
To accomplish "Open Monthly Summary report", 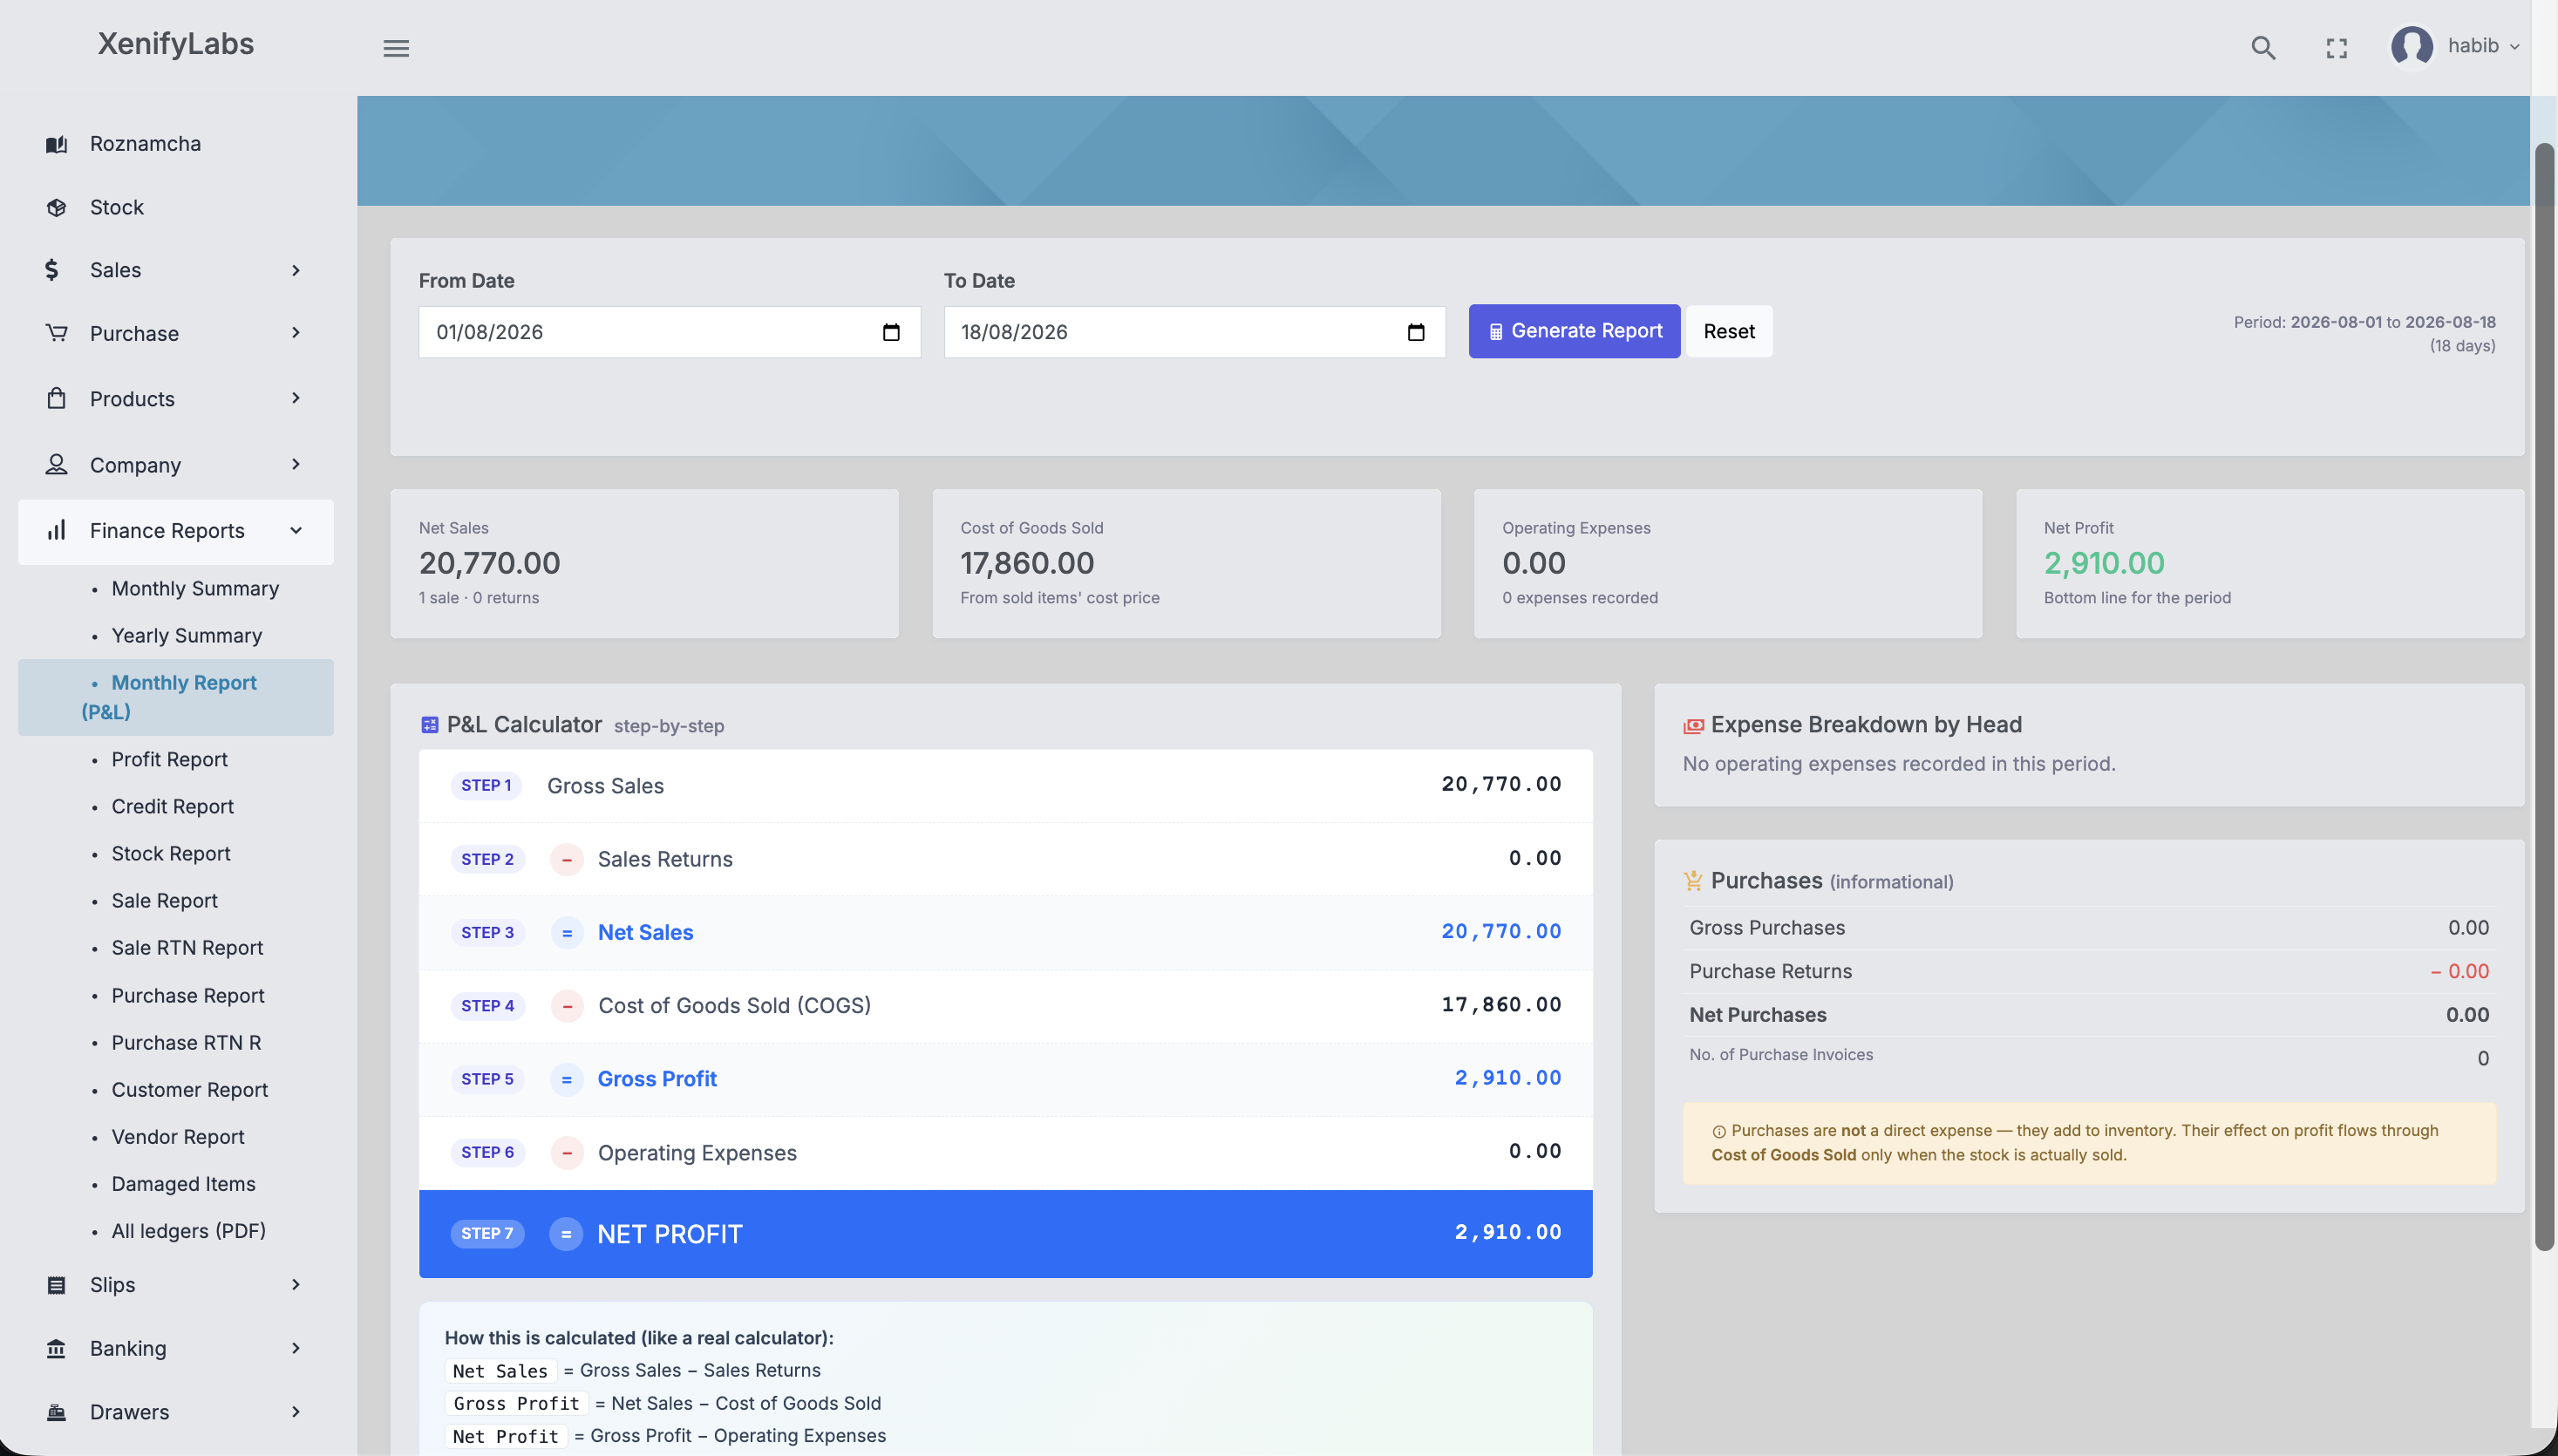I will [x=195, y=588].
